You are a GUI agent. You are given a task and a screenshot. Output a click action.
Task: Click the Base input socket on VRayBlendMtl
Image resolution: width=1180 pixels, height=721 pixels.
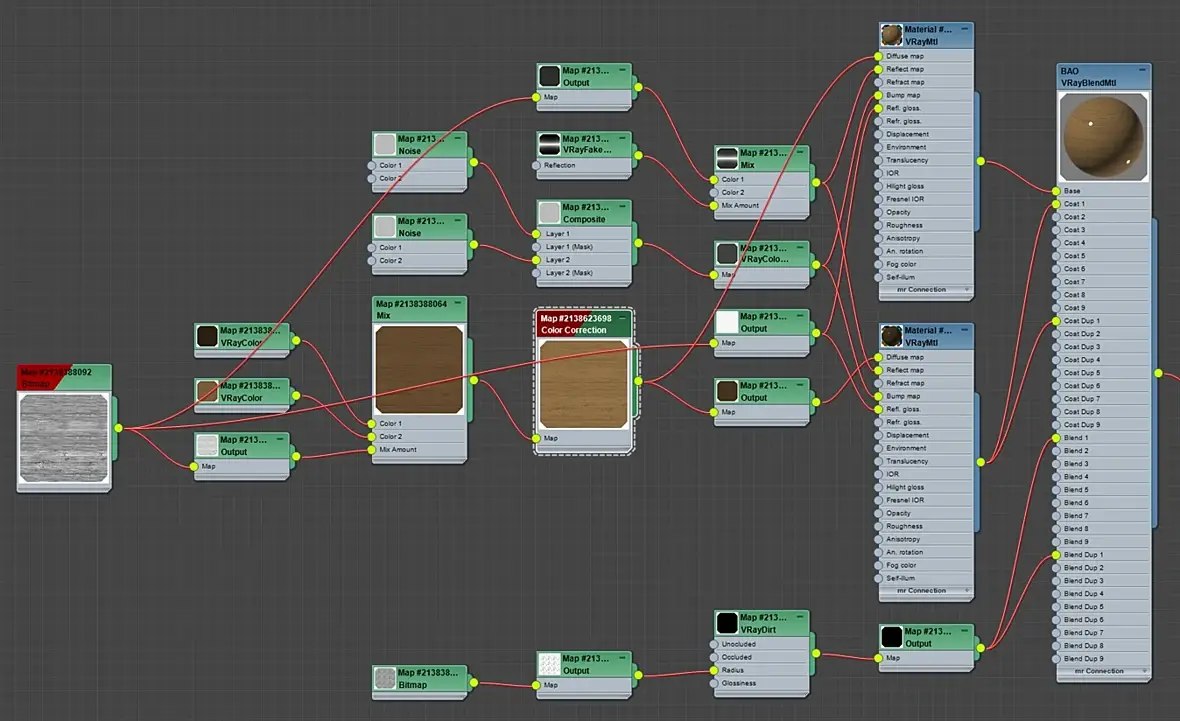pyautogui.click(x=1054, y=191)
